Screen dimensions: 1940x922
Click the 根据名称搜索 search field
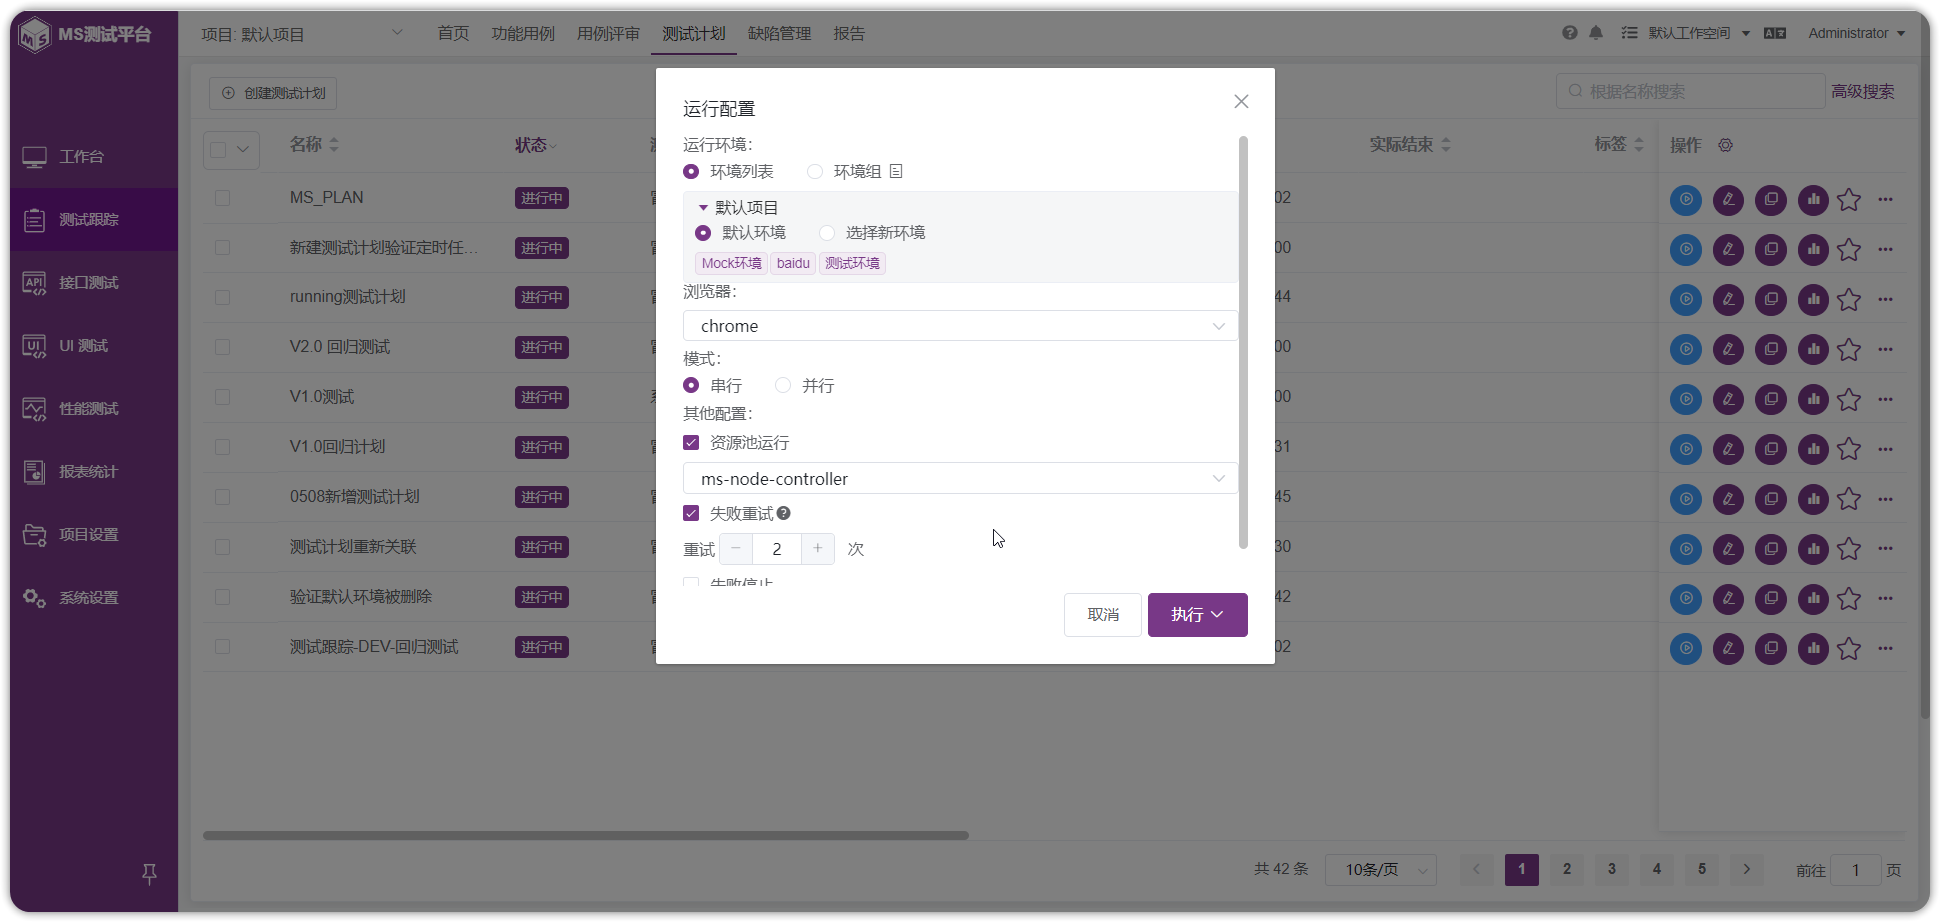[1690, 91]
